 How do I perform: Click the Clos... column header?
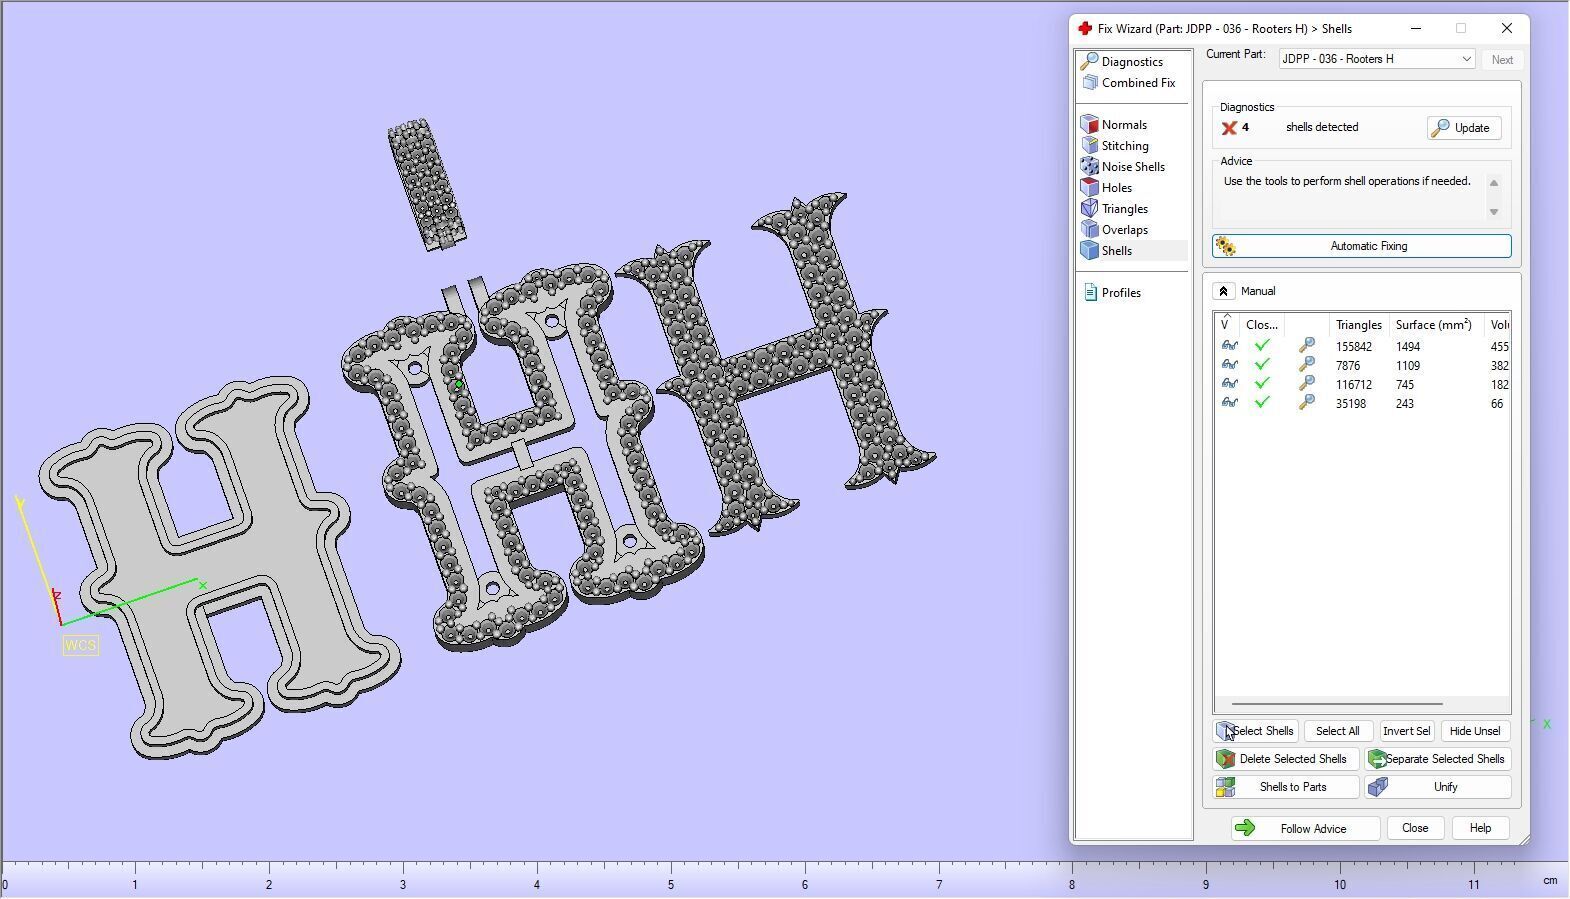(1262, 325)
